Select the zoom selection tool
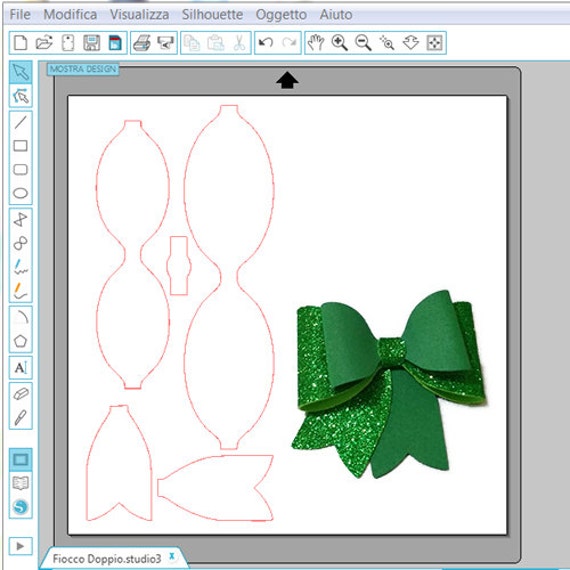The height and width of the screenshot is (570, 570). click(x=387, y=43)
